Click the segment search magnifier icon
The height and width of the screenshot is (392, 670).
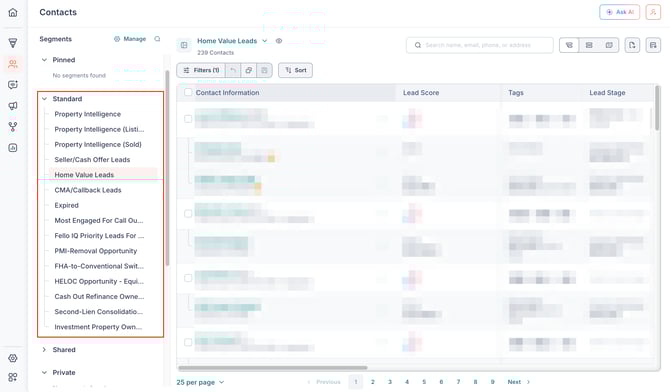[157, 39]
